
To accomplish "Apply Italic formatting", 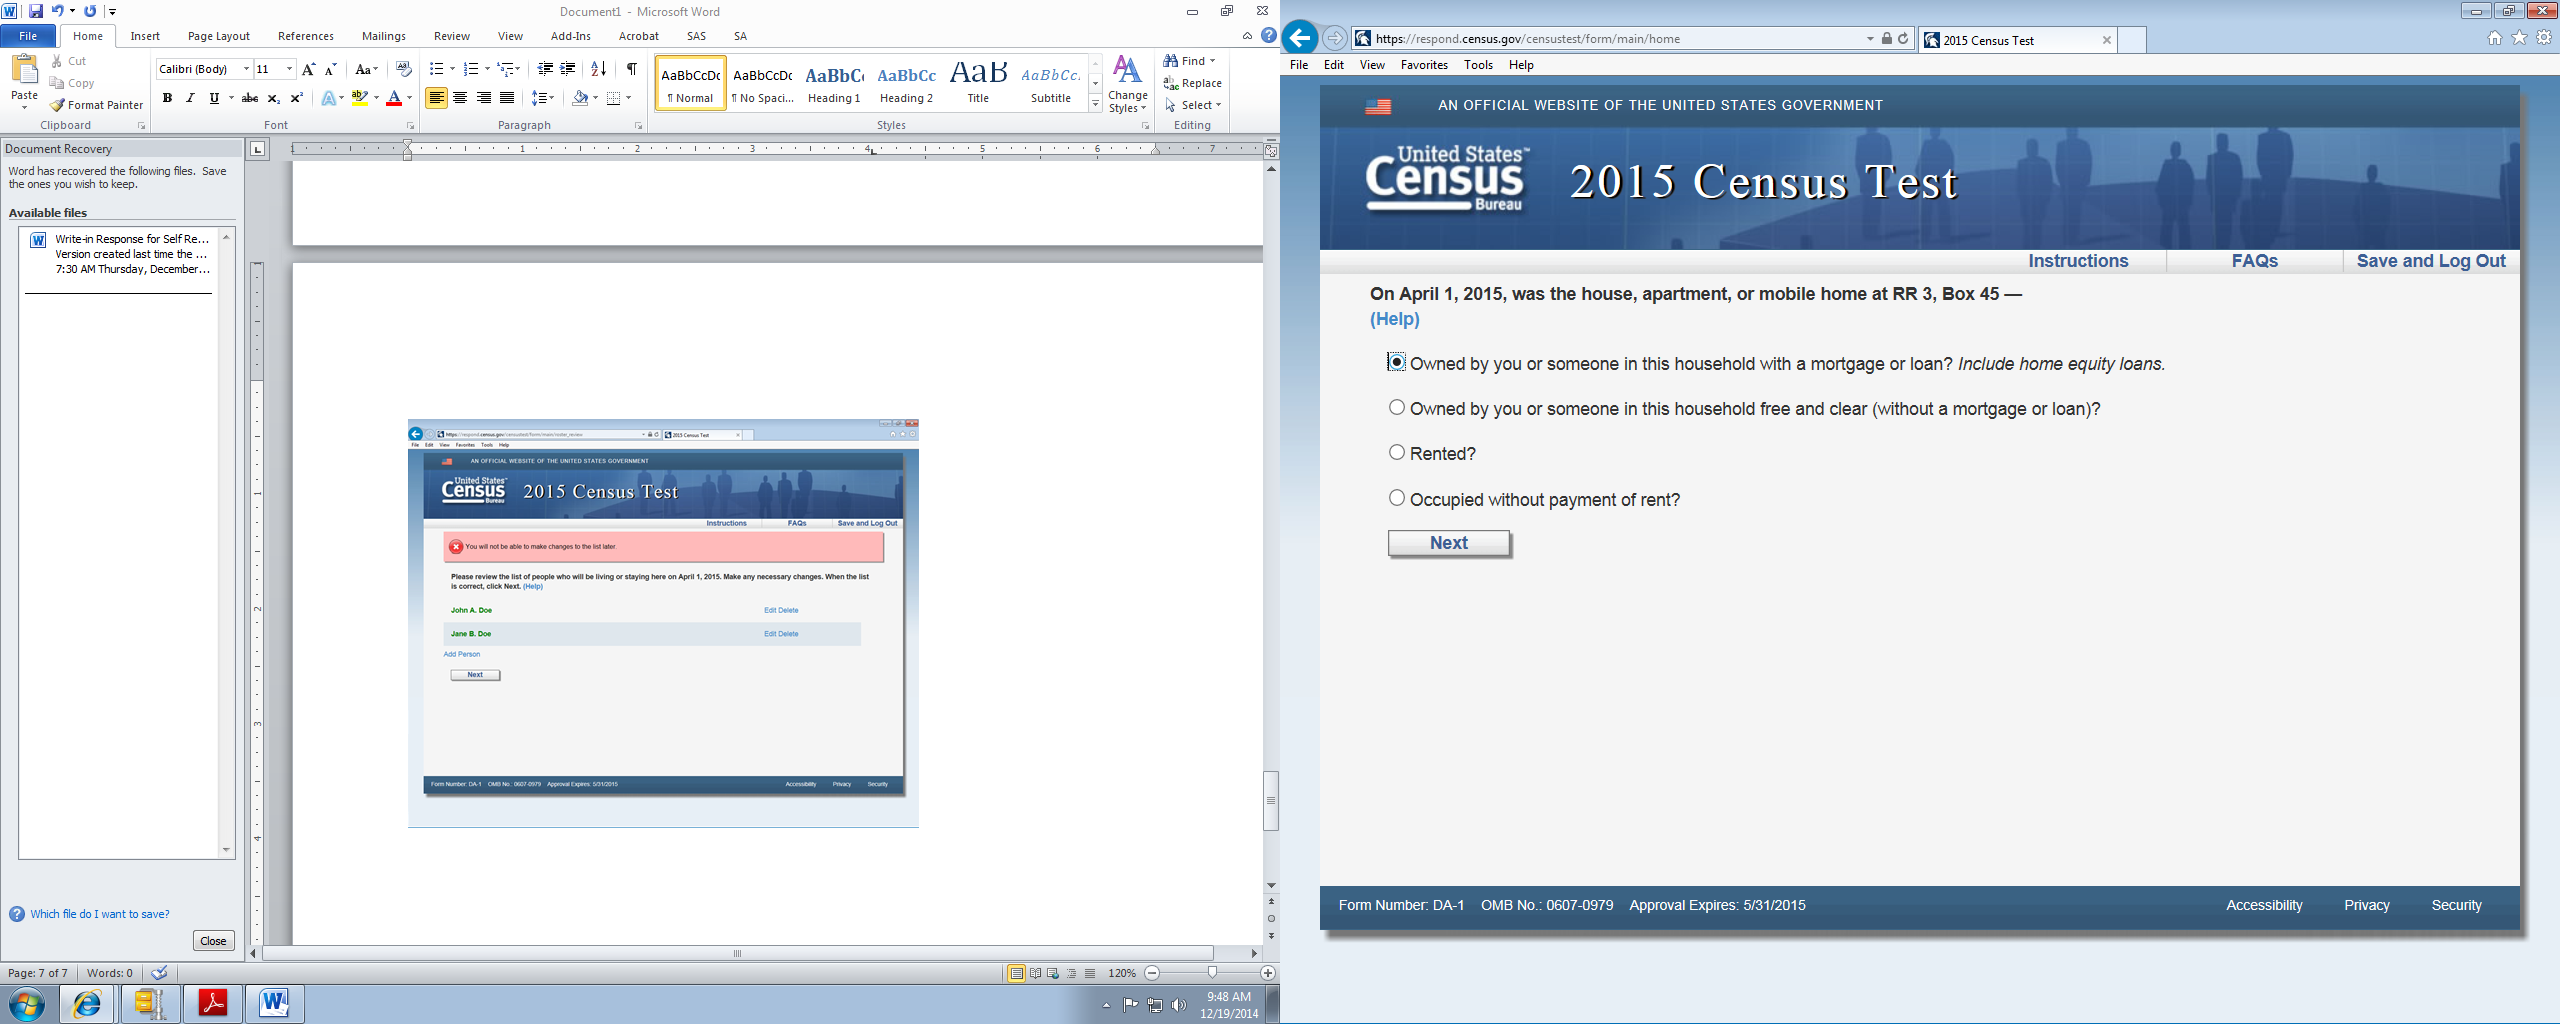I will [x=190, y=98].
